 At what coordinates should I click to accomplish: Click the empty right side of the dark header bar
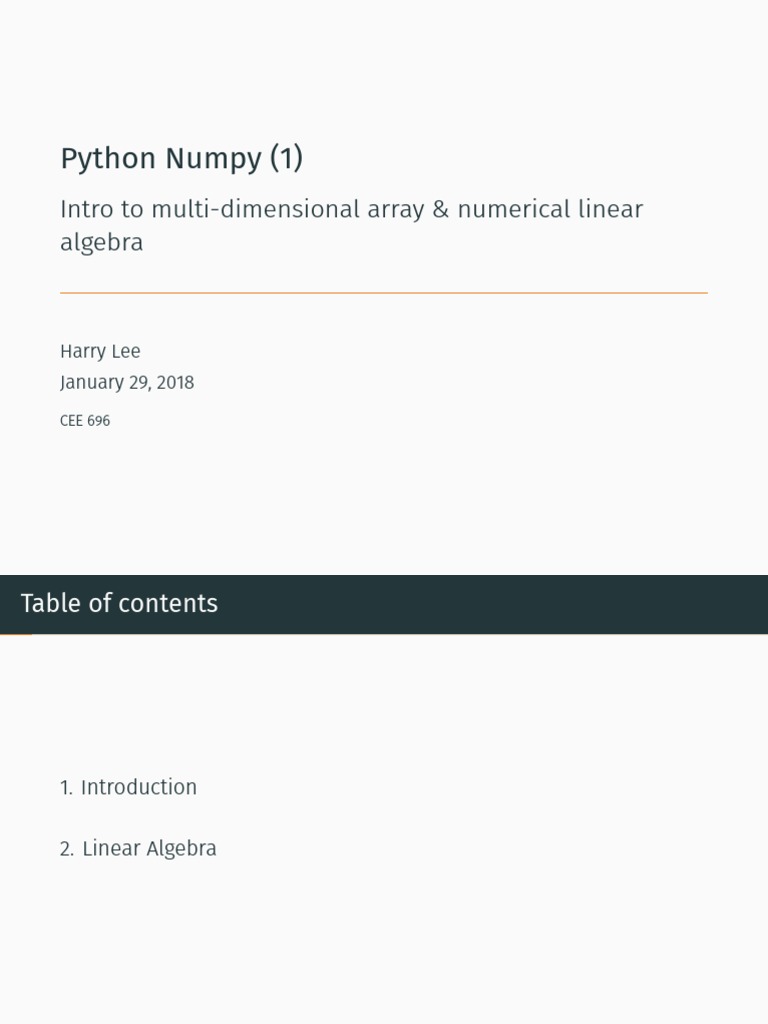[550, 604]
